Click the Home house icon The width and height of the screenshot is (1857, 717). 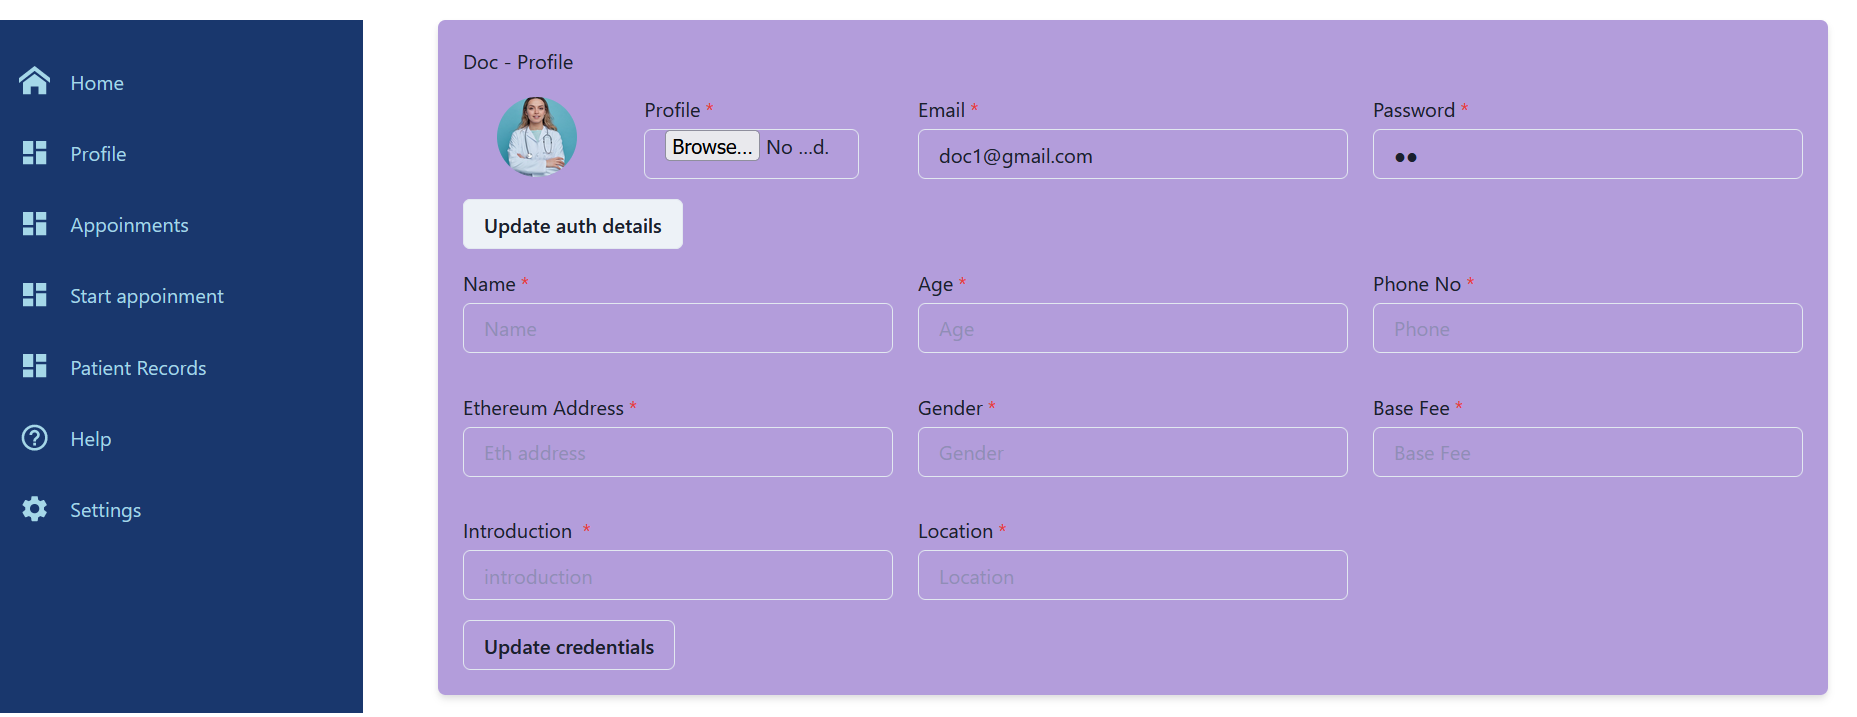pyautogui.click(x=35, y=81)
